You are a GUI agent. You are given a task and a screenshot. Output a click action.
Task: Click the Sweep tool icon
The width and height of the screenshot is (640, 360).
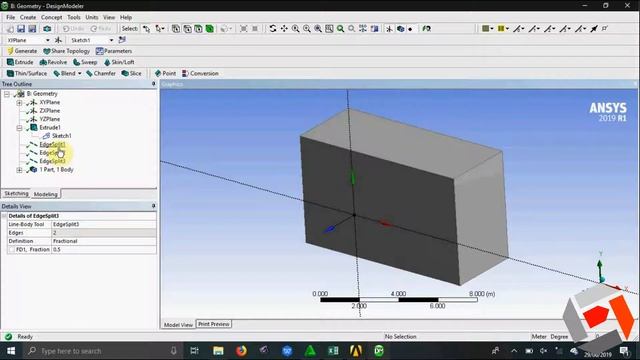click(76, 62)
